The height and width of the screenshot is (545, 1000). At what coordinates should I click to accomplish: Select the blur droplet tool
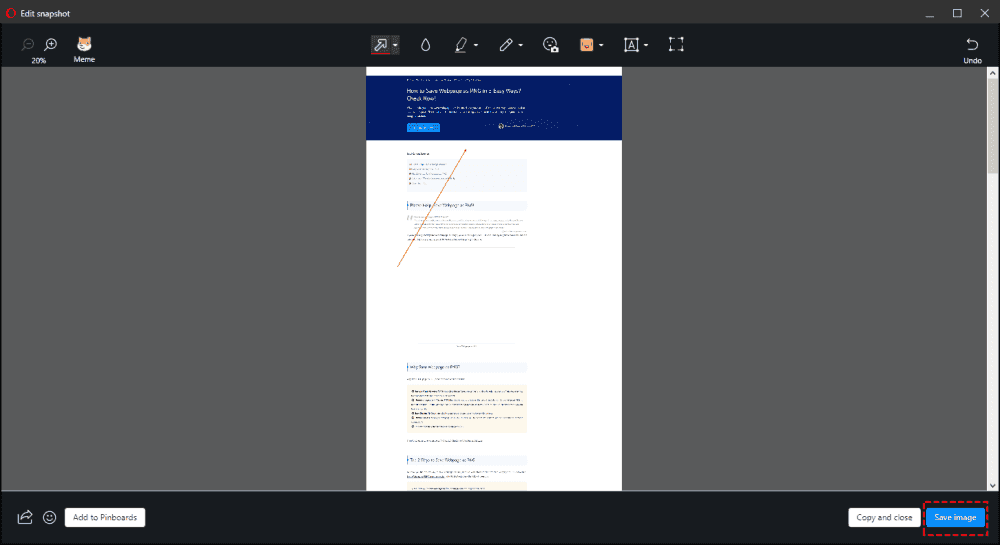pos(425,45)
